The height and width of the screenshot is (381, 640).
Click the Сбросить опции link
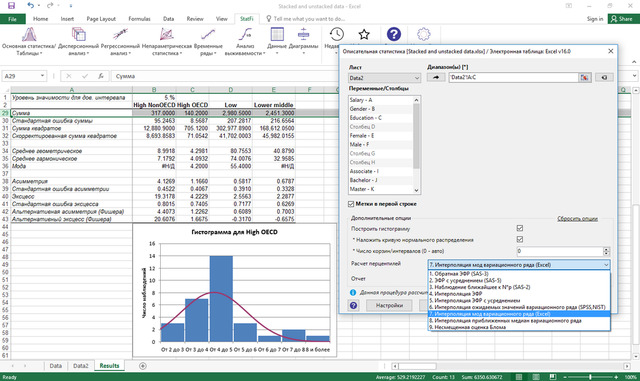point(577,219)
